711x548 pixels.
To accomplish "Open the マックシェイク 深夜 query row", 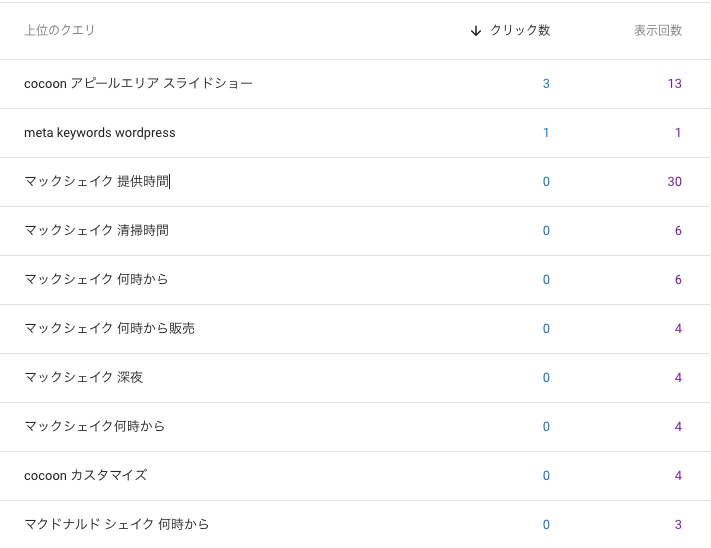I will [83, 378].
